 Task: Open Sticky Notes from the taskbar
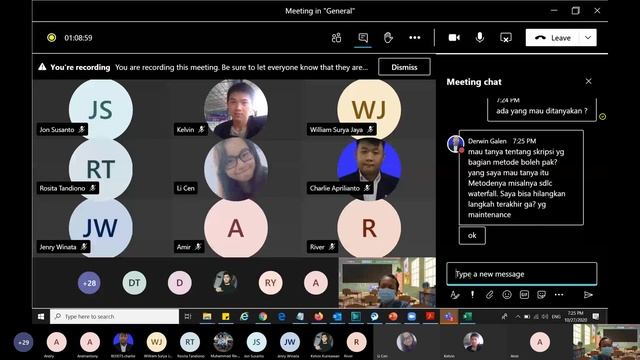[x=226, y=316]
